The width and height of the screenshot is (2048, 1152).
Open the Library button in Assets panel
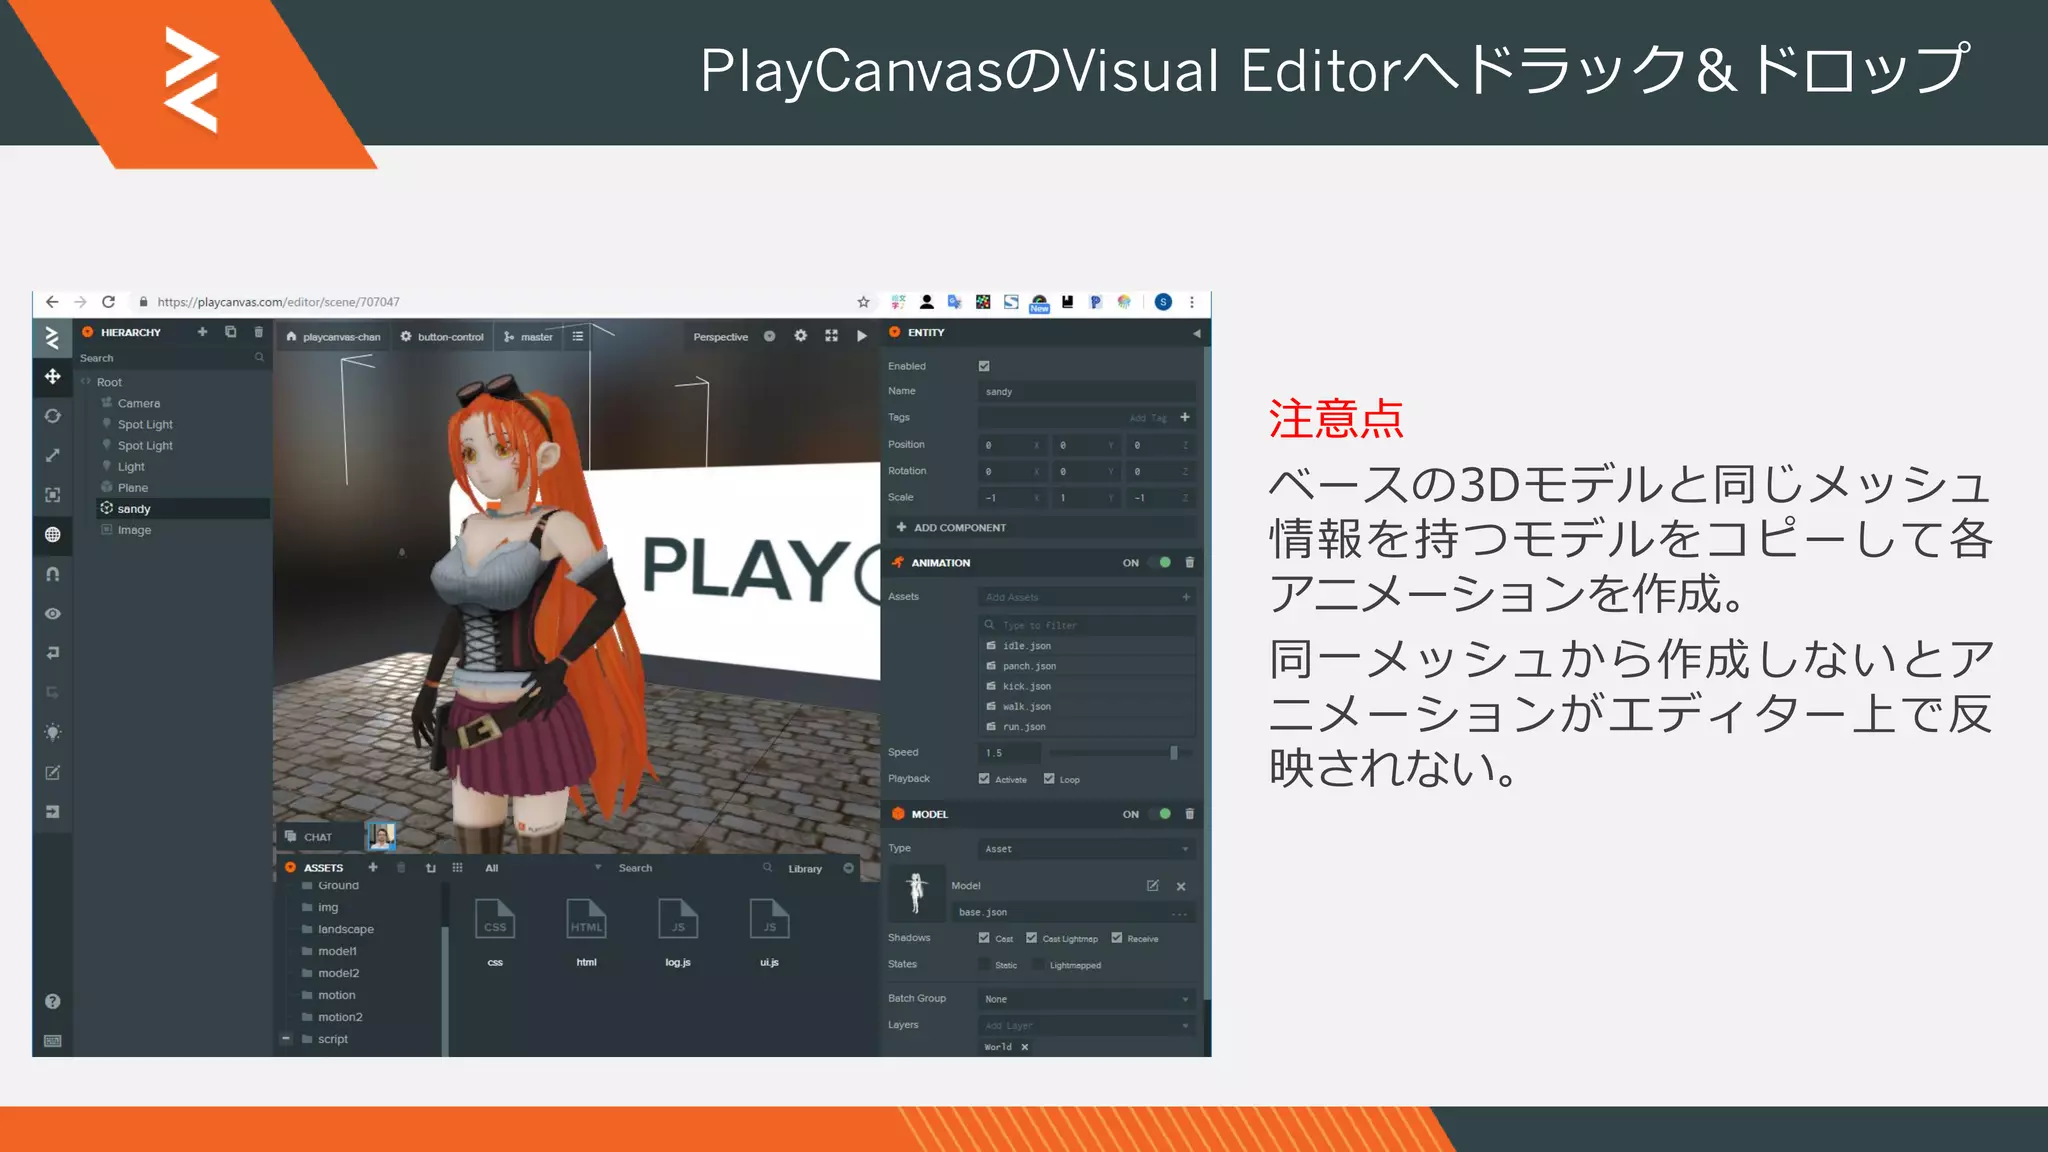[805, 869]
